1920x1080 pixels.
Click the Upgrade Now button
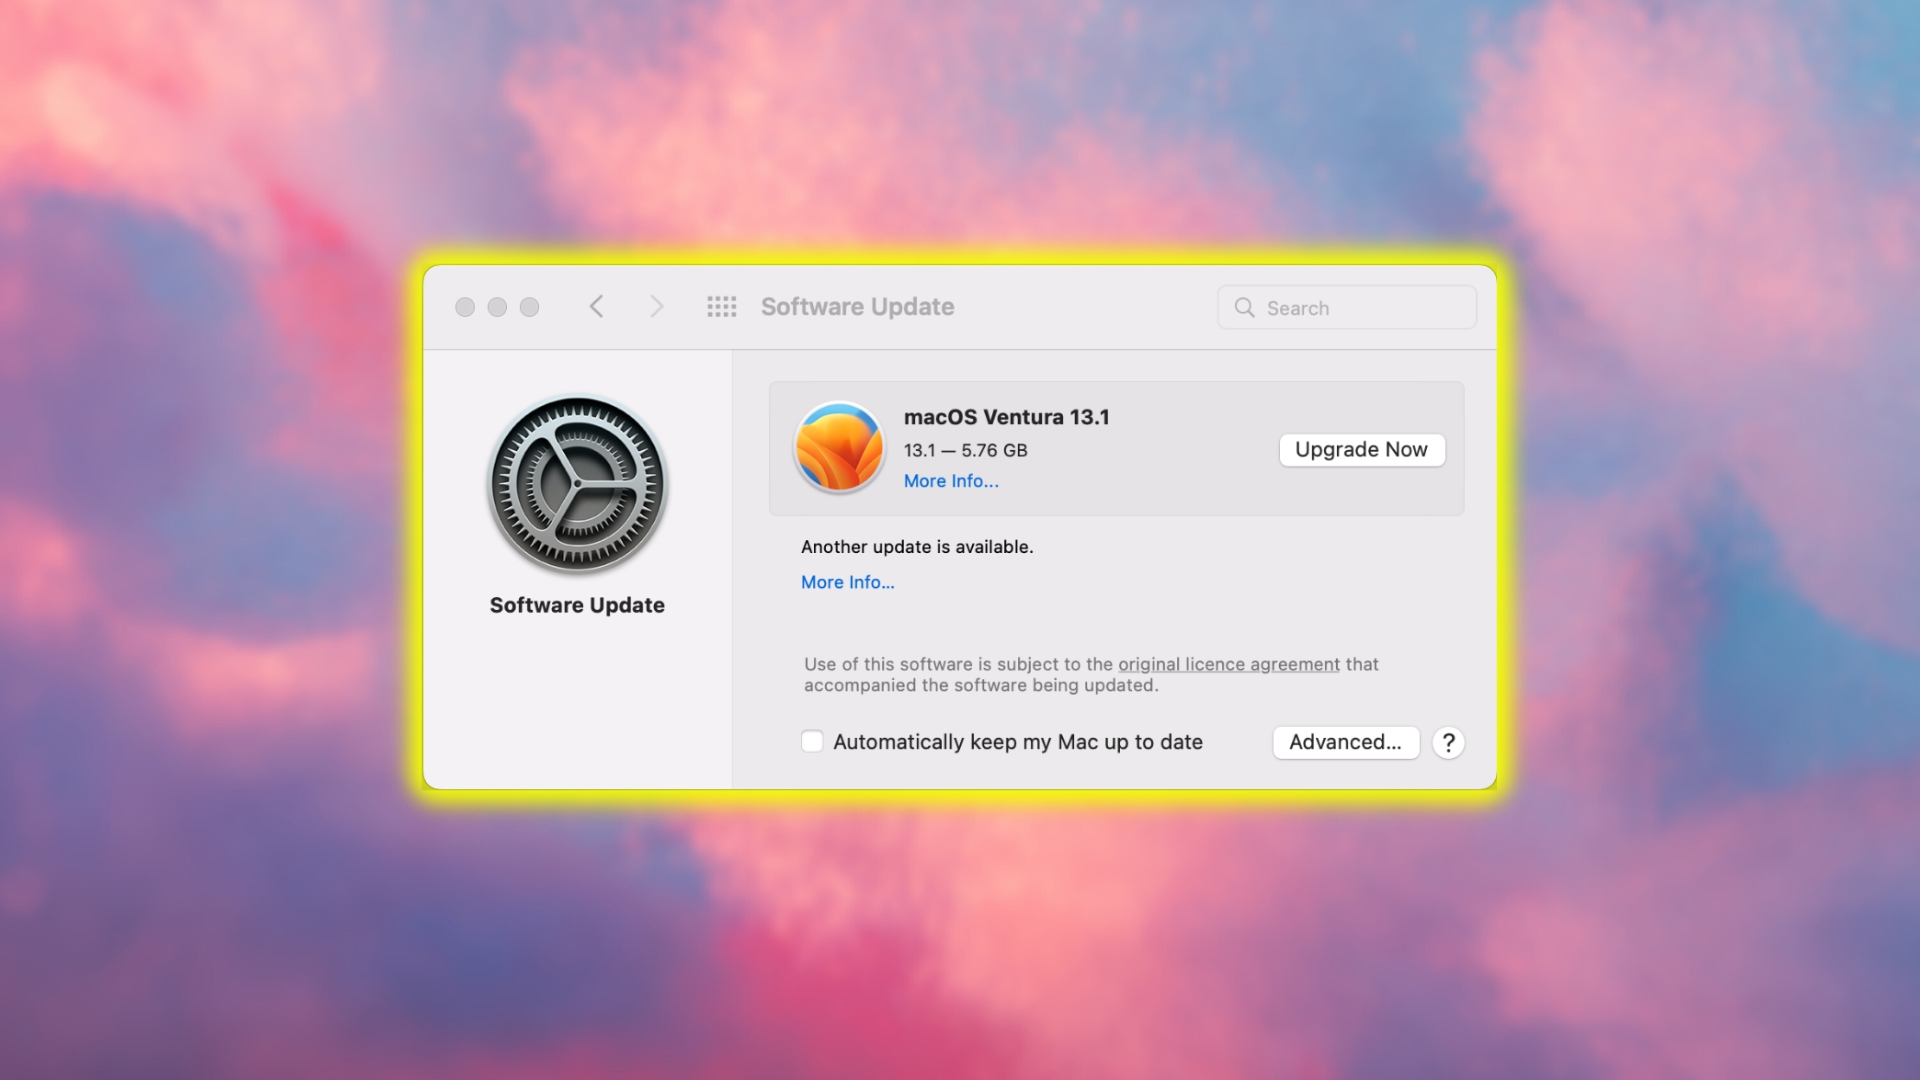click(x=1361, y=450)
